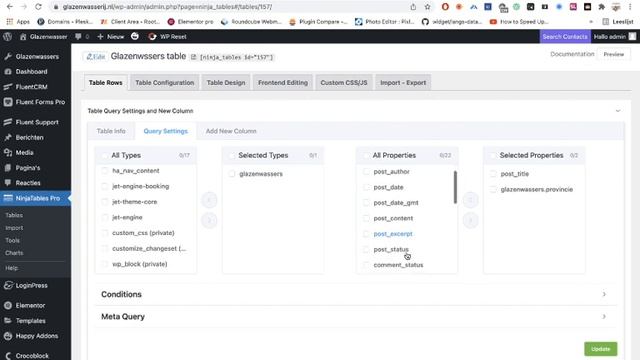Switch to the Table Configuration tab
The image size is (640, 360).
click(x=164, y=82)
